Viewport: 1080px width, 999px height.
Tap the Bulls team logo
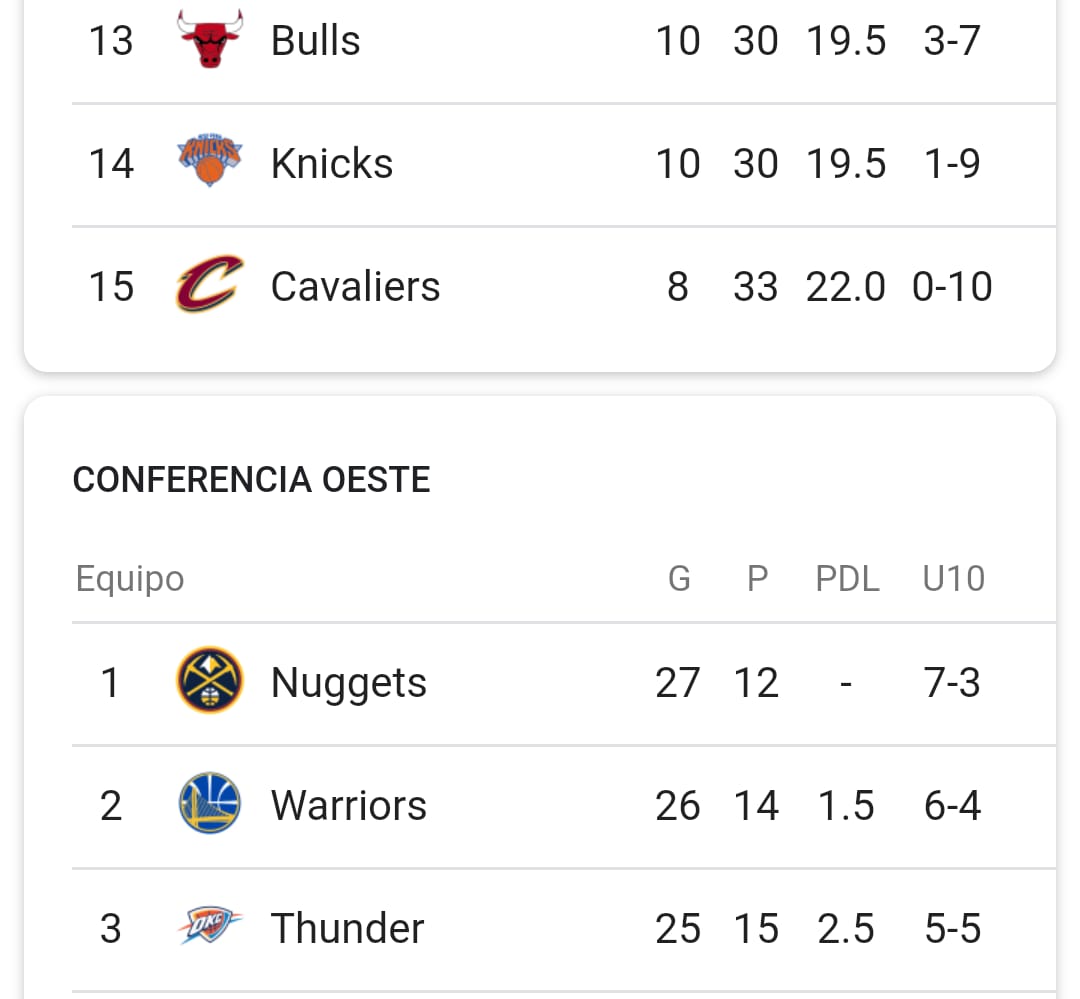210,39
